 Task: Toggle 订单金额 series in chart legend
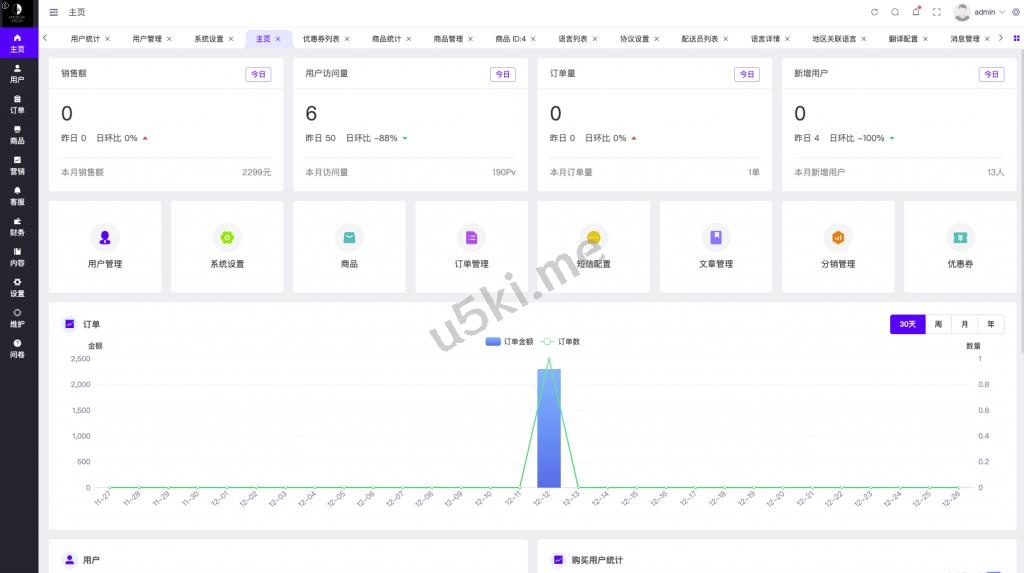pyautogui.click(x=510, y=342)
